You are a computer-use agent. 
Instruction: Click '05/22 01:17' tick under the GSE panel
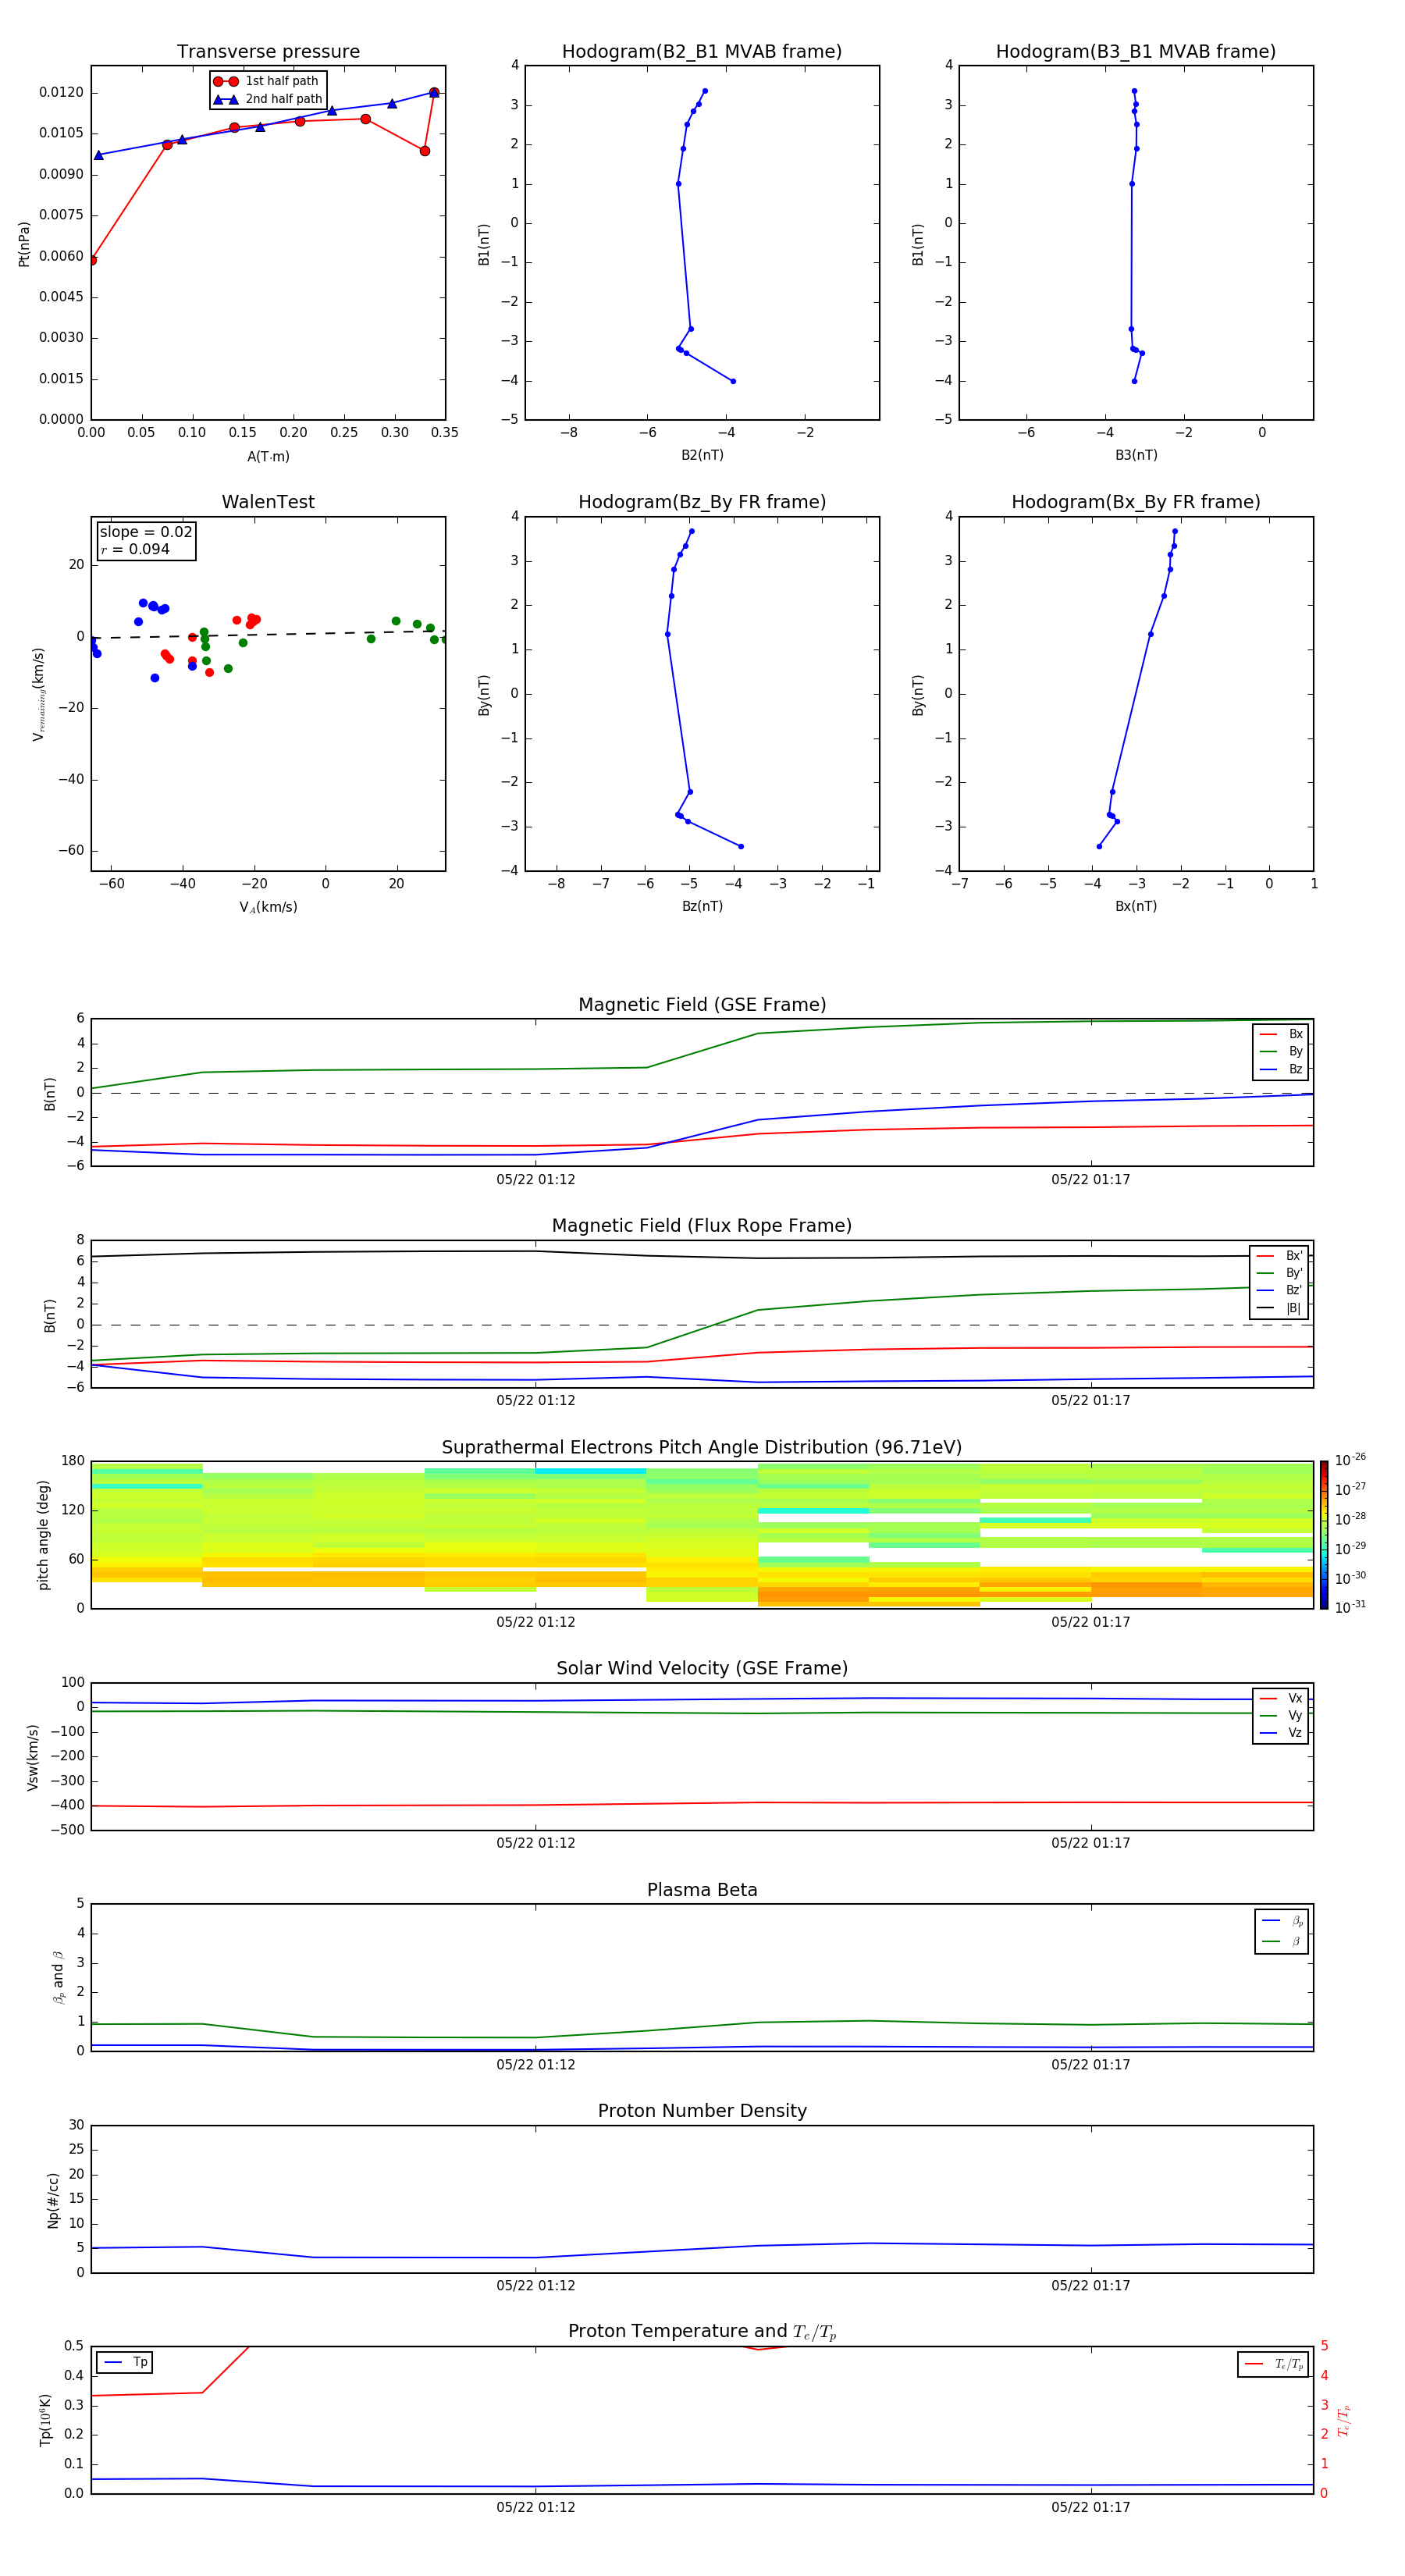(x=1090, y=1180)
